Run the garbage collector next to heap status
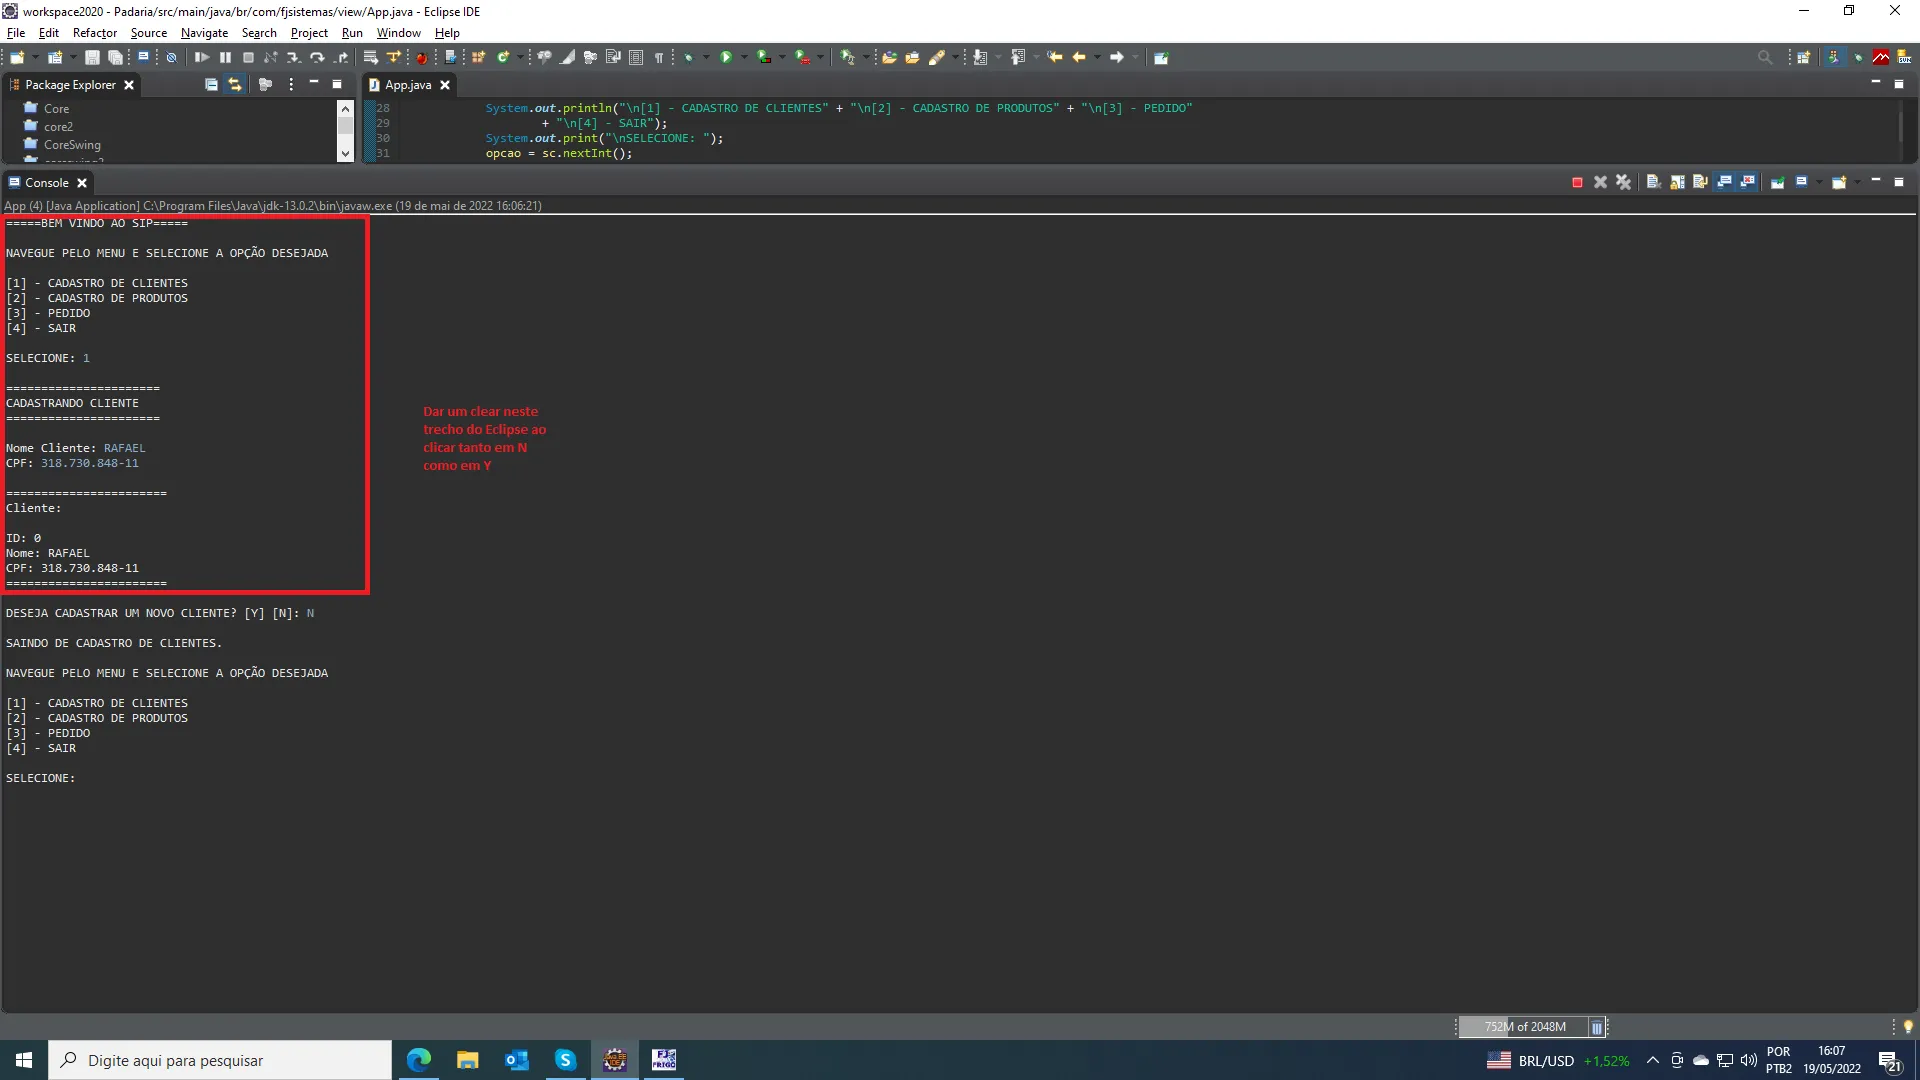This screenshot has height=1080, width=1920. (1597, 1027)
